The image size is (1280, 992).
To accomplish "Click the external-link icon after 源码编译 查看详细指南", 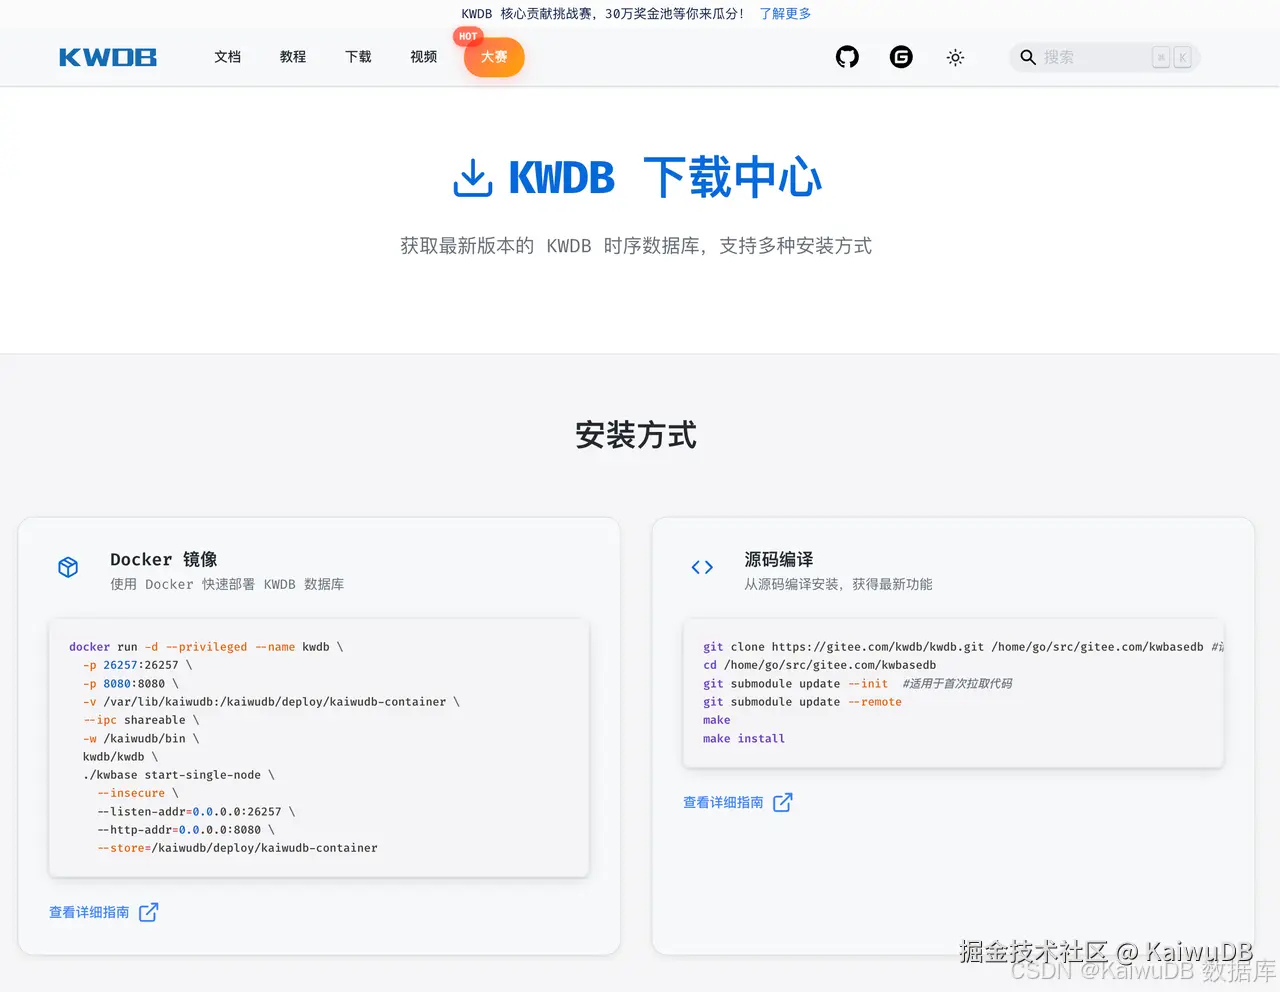I will point(783,802).
